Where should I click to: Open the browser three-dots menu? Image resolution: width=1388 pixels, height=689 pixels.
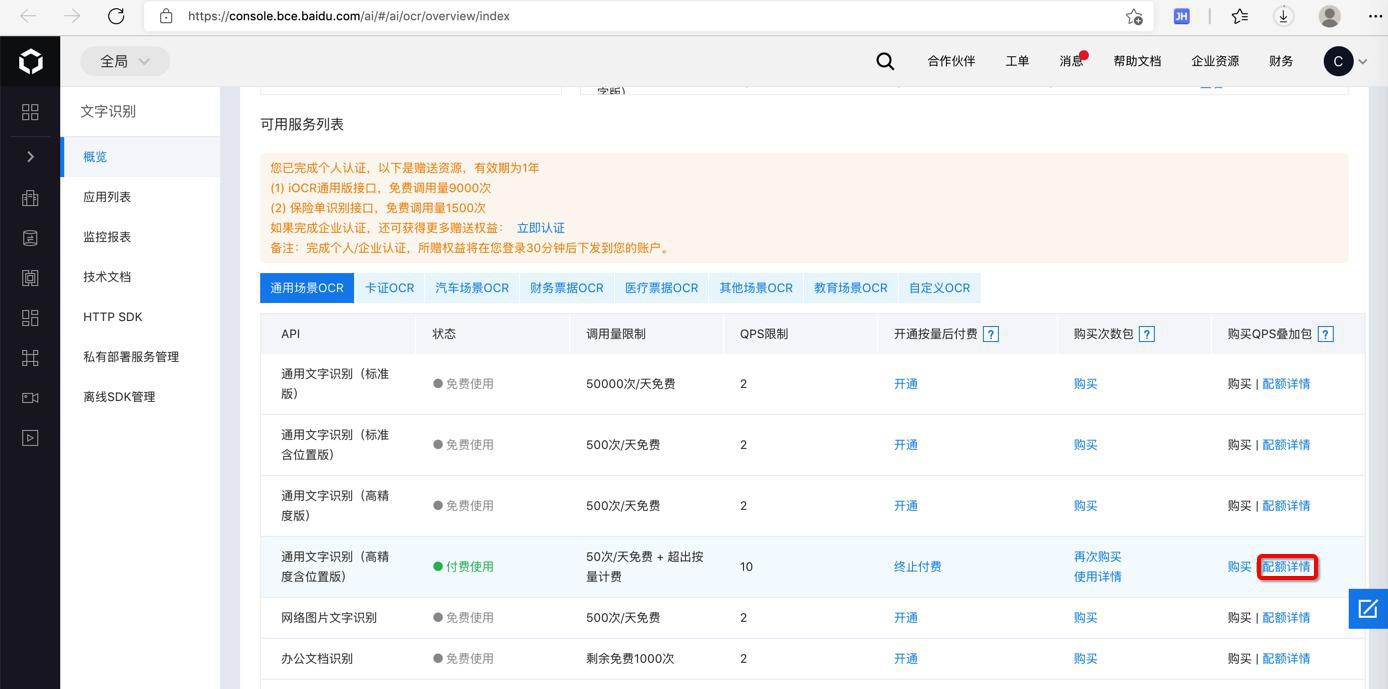point(1375,16)
